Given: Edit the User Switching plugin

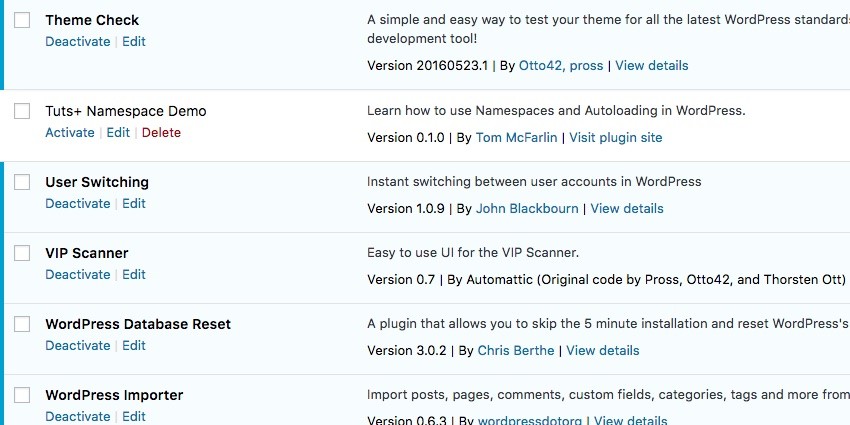Looking at the screenshot, I should point(134,204).
